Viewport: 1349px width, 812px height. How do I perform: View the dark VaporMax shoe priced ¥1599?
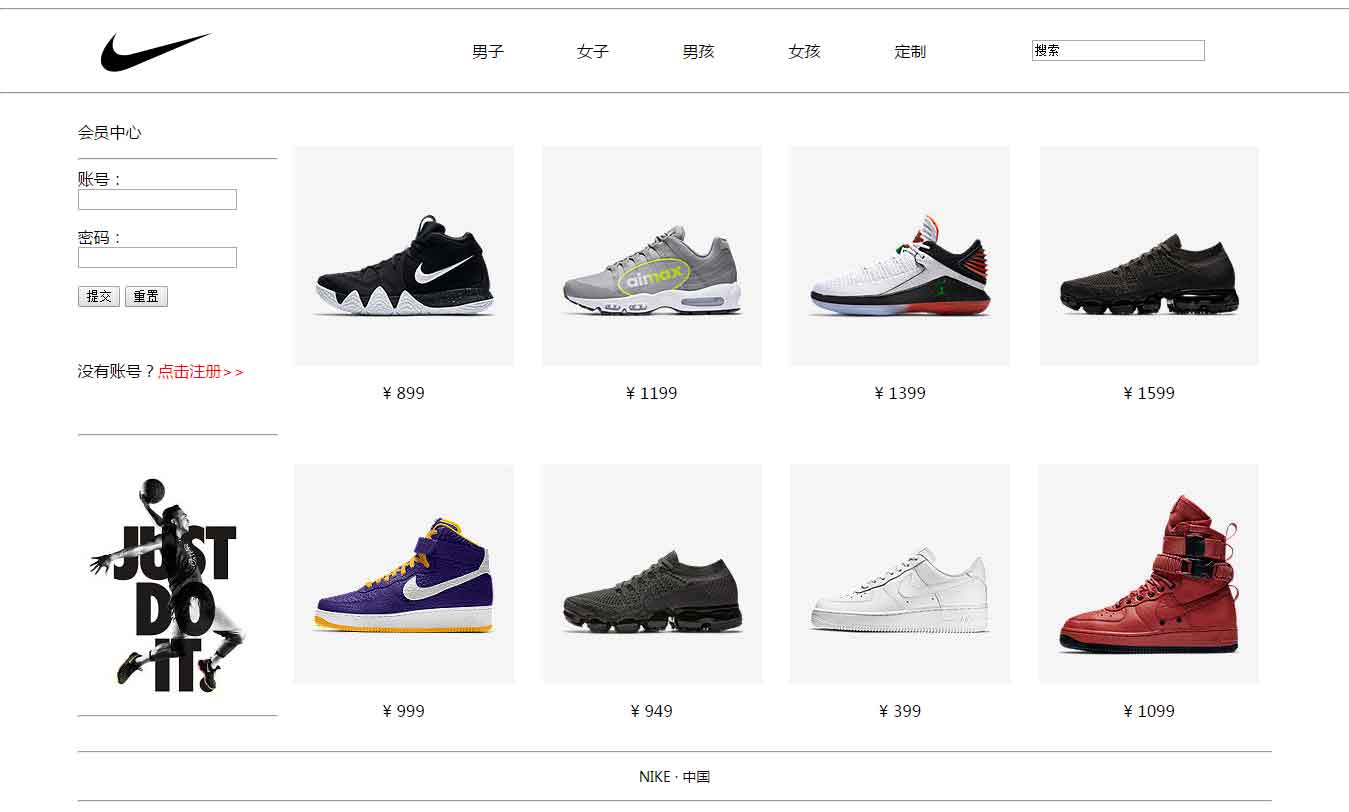[1149, 256]
